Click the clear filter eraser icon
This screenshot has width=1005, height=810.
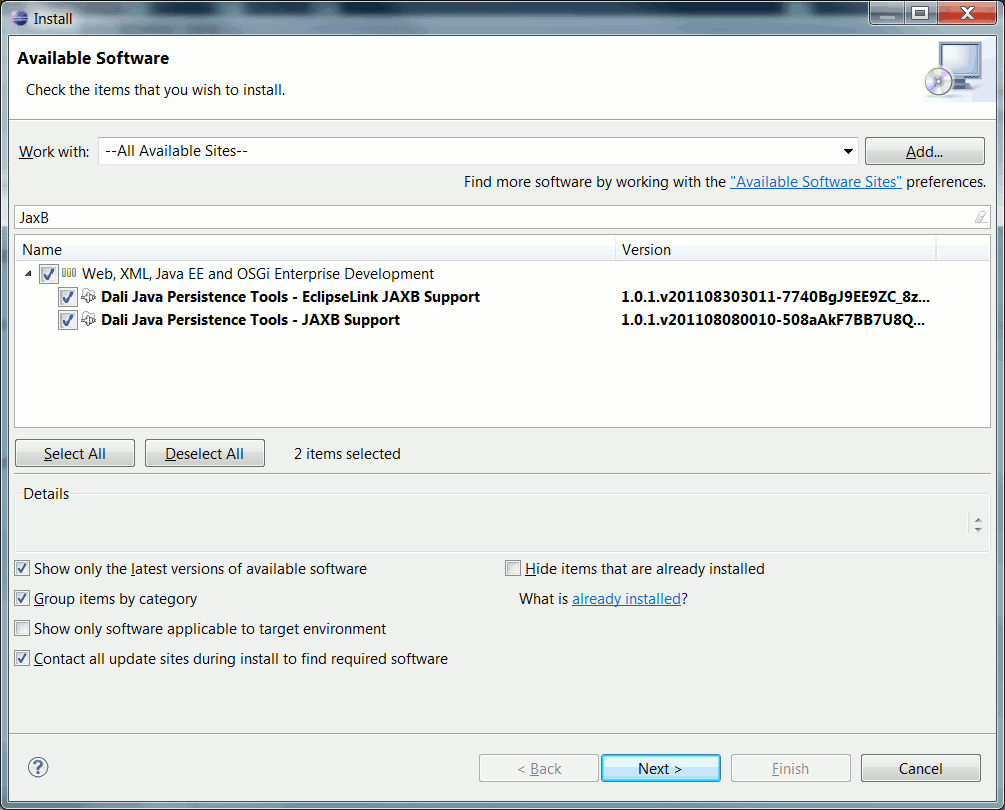point(980,217)
